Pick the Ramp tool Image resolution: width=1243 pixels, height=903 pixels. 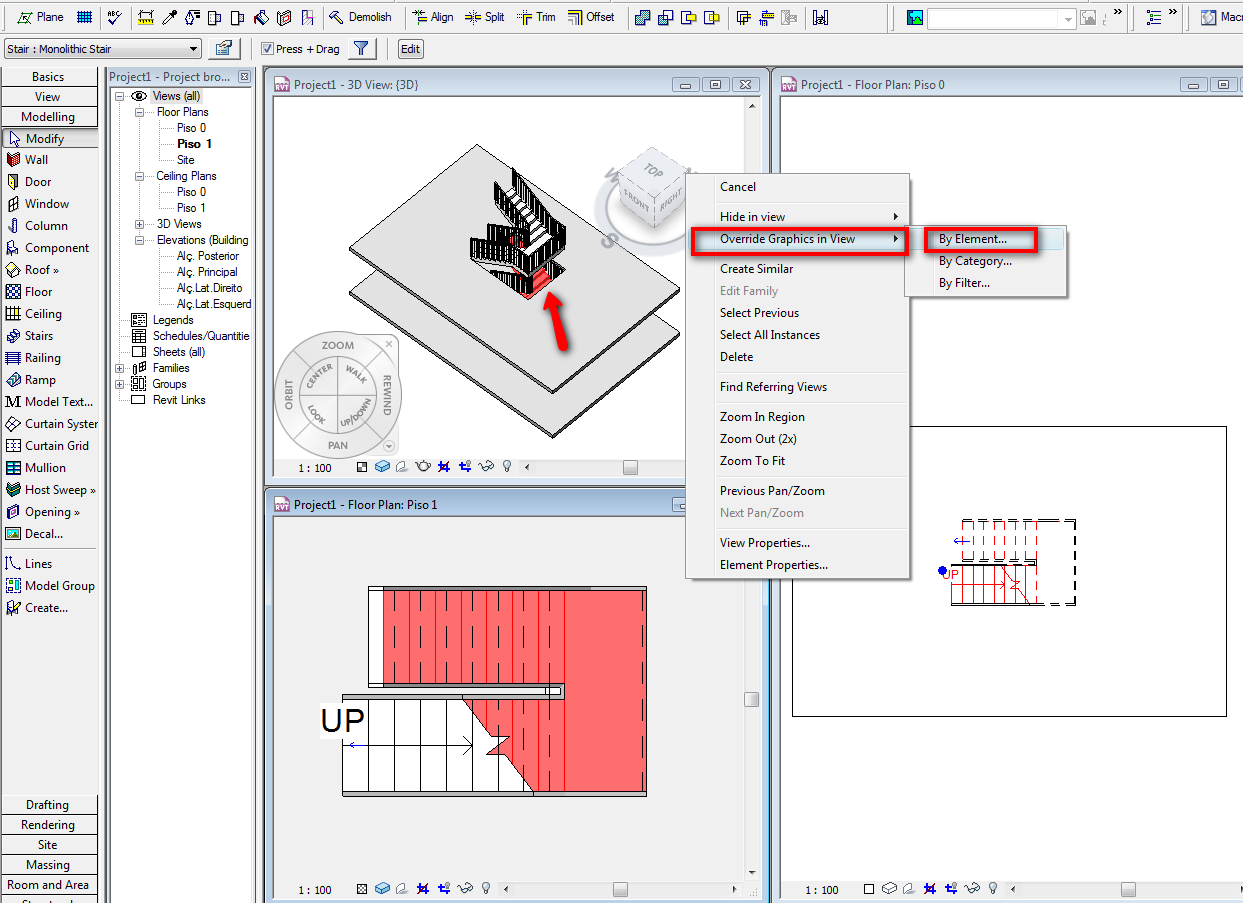click(40, 380)
